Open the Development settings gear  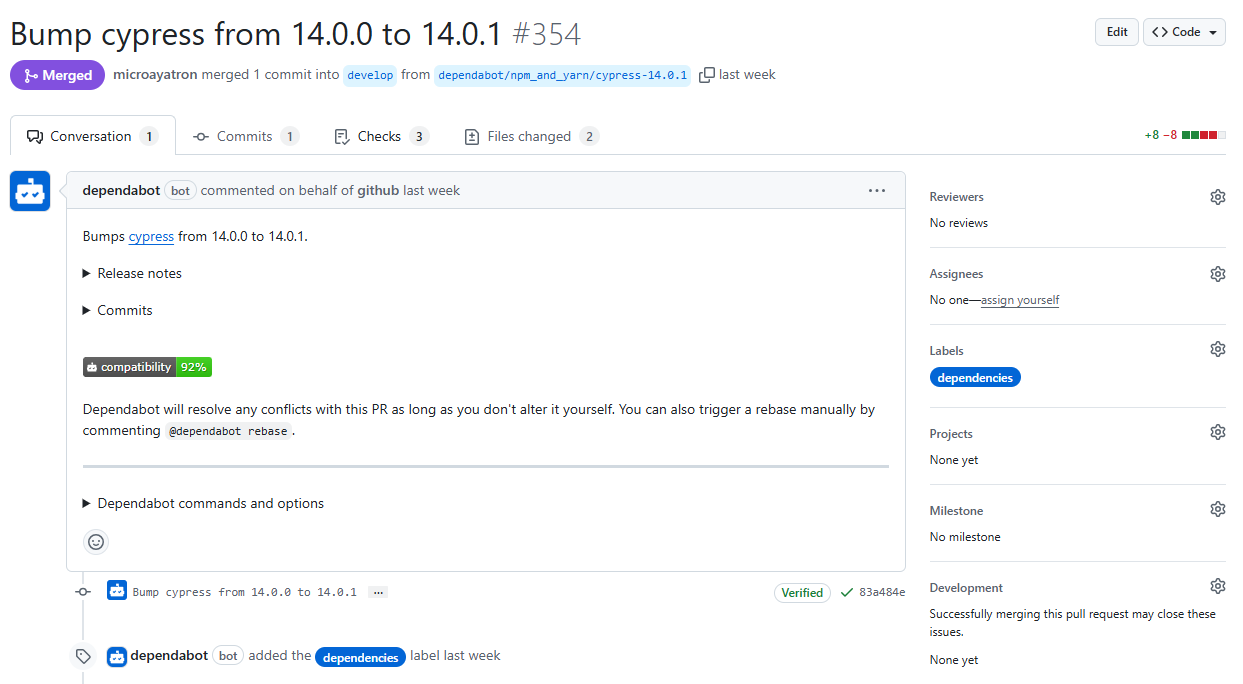coord(1217,586)
